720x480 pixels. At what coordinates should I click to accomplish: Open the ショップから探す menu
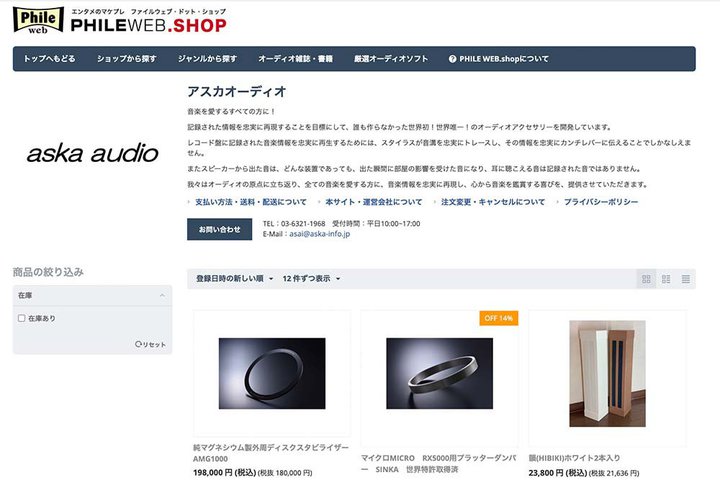[127, 59]
